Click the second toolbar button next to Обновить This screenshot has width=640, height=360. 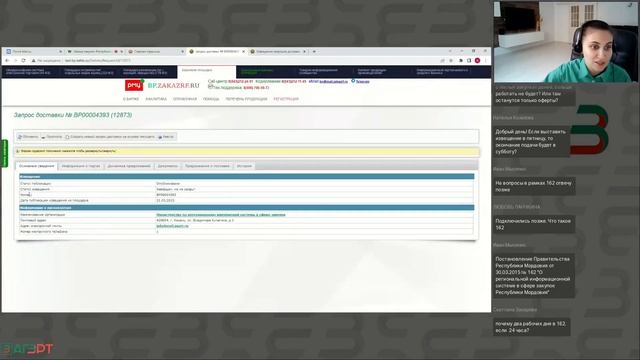pyautogui.click(x=52, y=137)
